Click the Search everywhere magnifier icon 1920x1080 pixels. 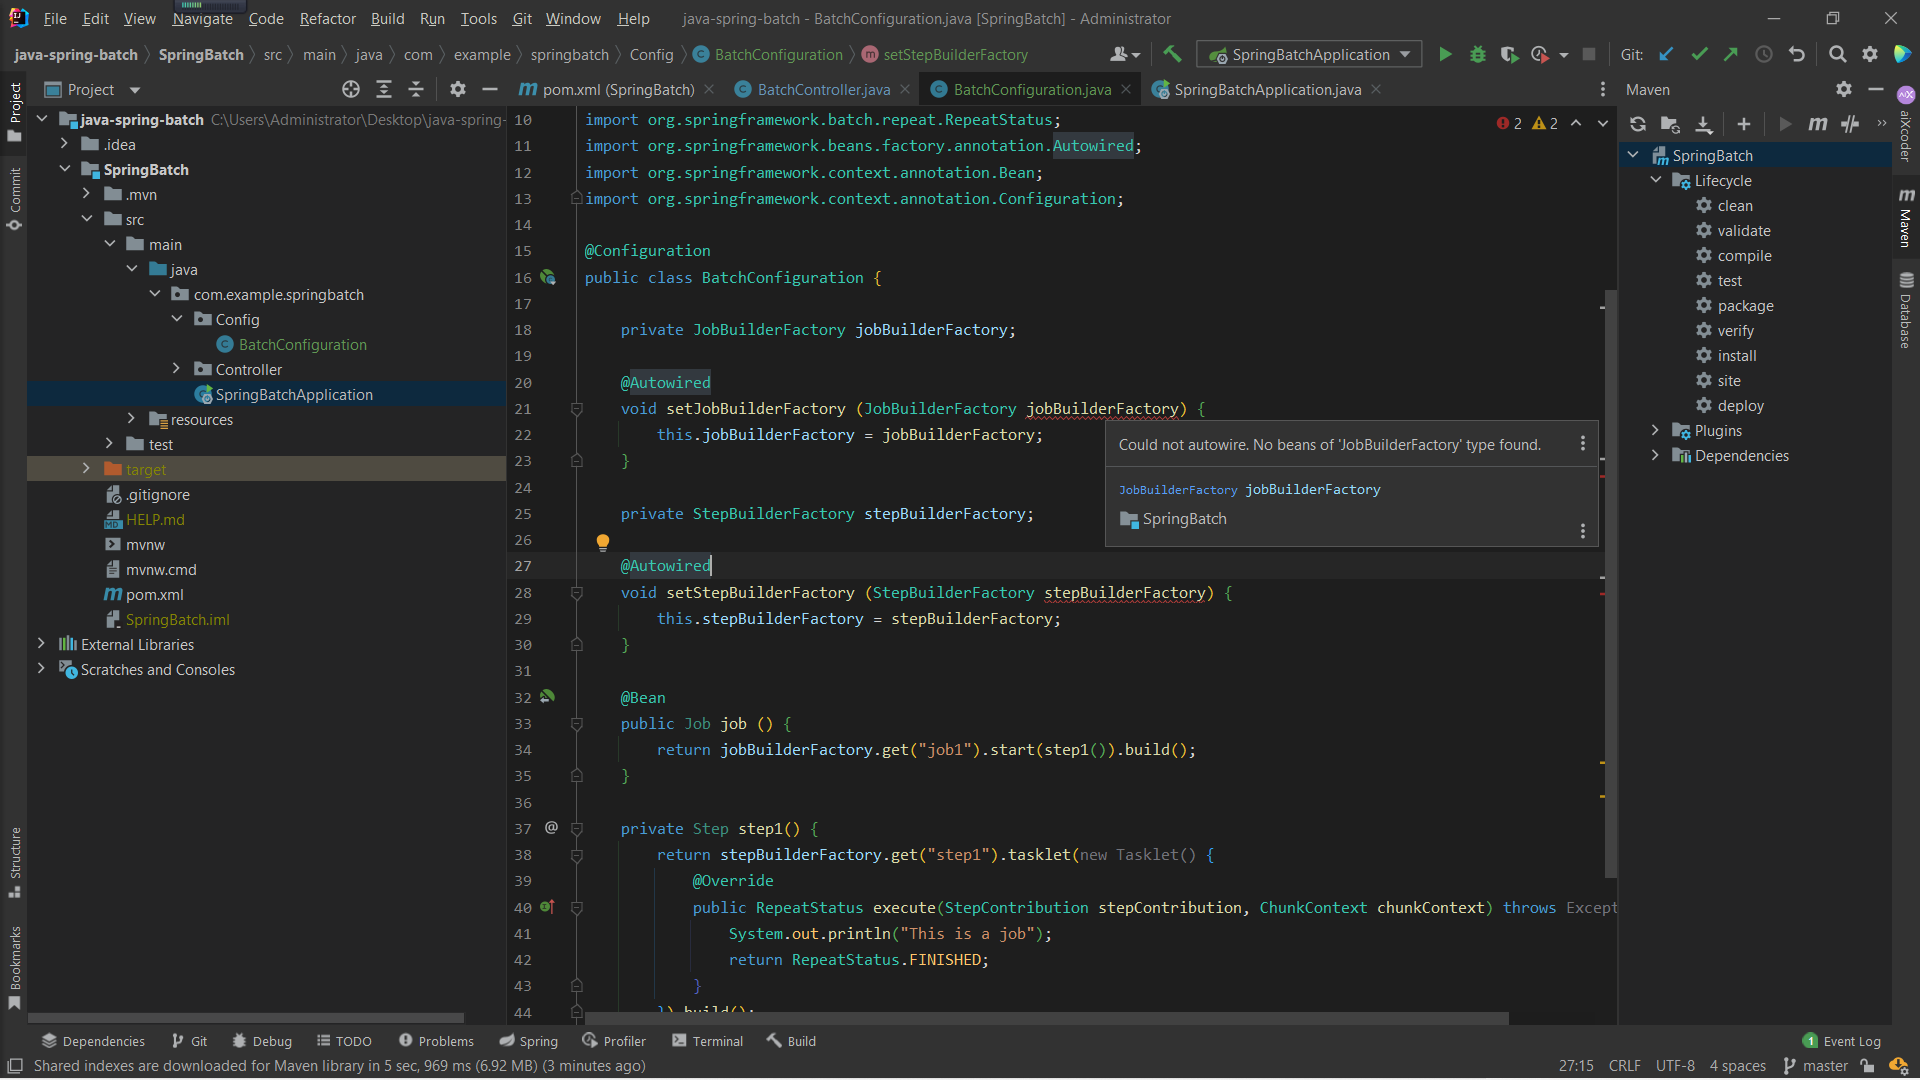coord(1838,54)
